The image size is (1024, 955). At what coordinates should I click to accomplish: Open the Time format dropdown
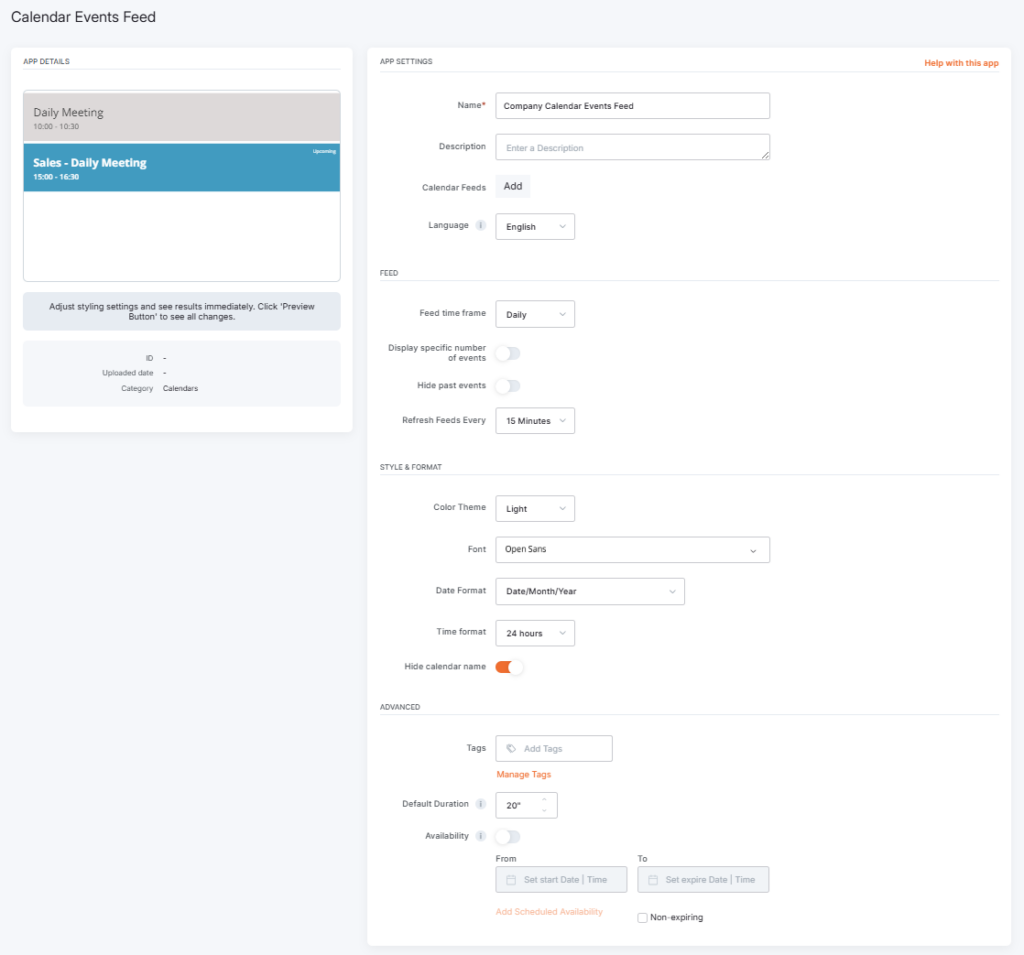tap(534, 632)
